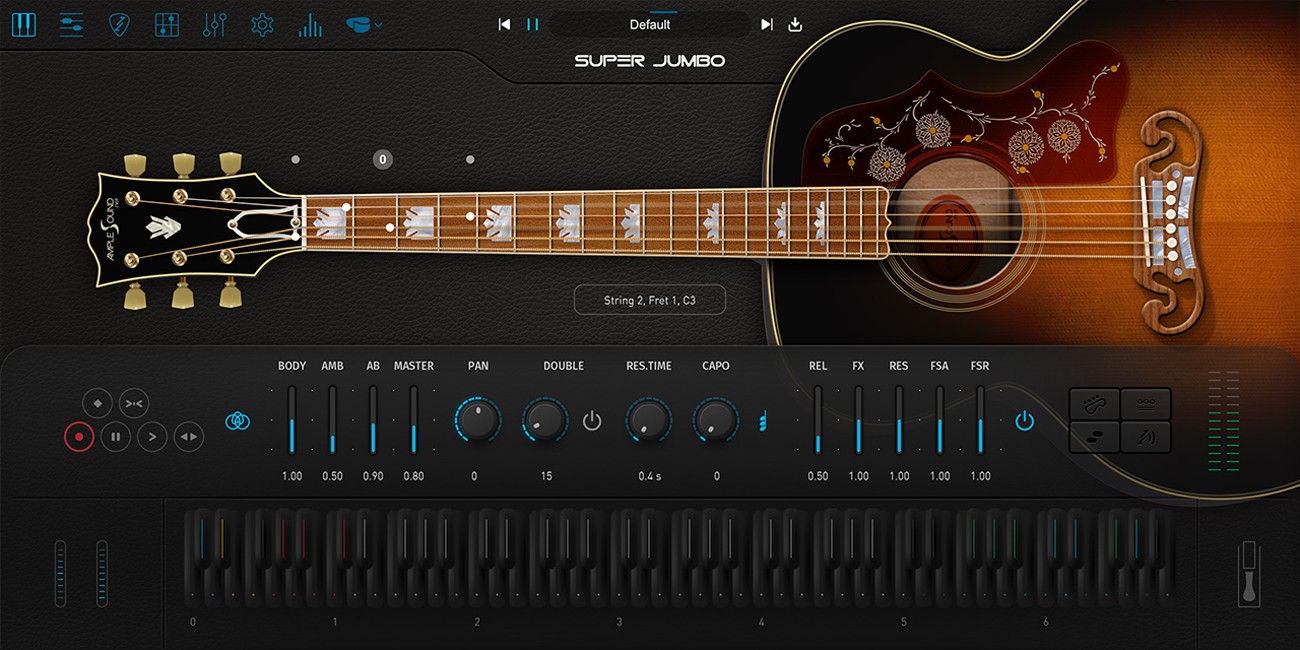
Task: Click the DOUBLE value 15
Action: click(546, 476)
